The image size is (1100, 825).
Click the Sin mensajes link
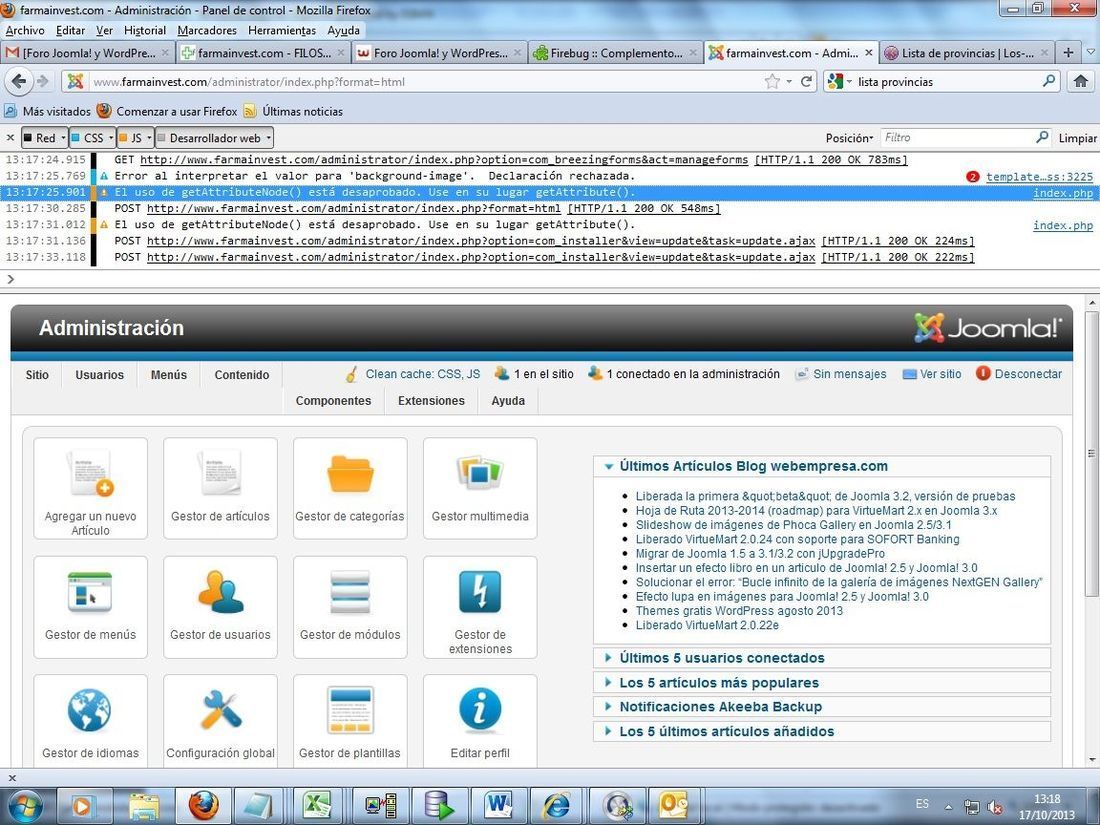click(850, 375)
